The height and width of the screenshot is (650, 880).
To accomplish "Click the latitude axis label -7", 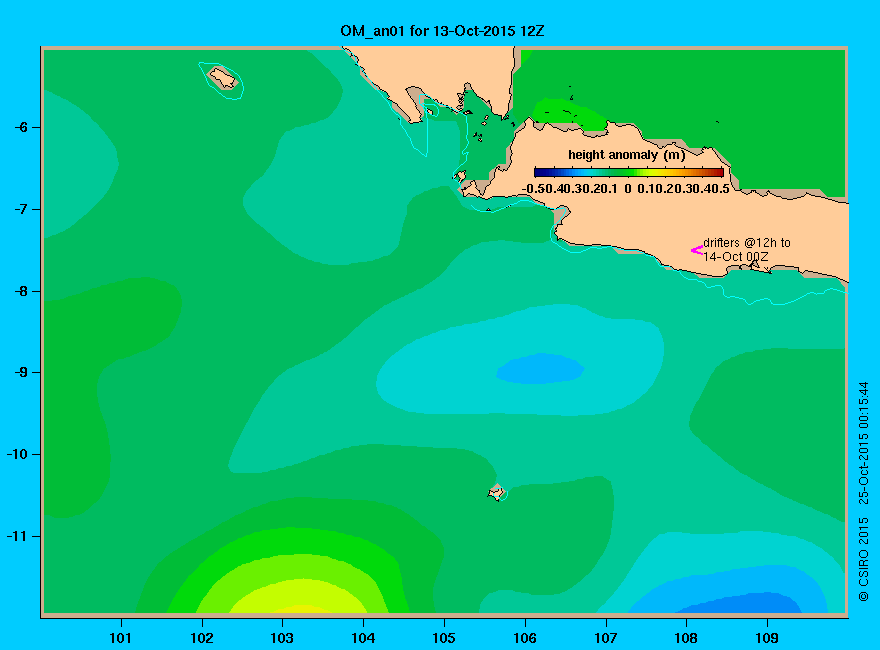I will (21, 209).
